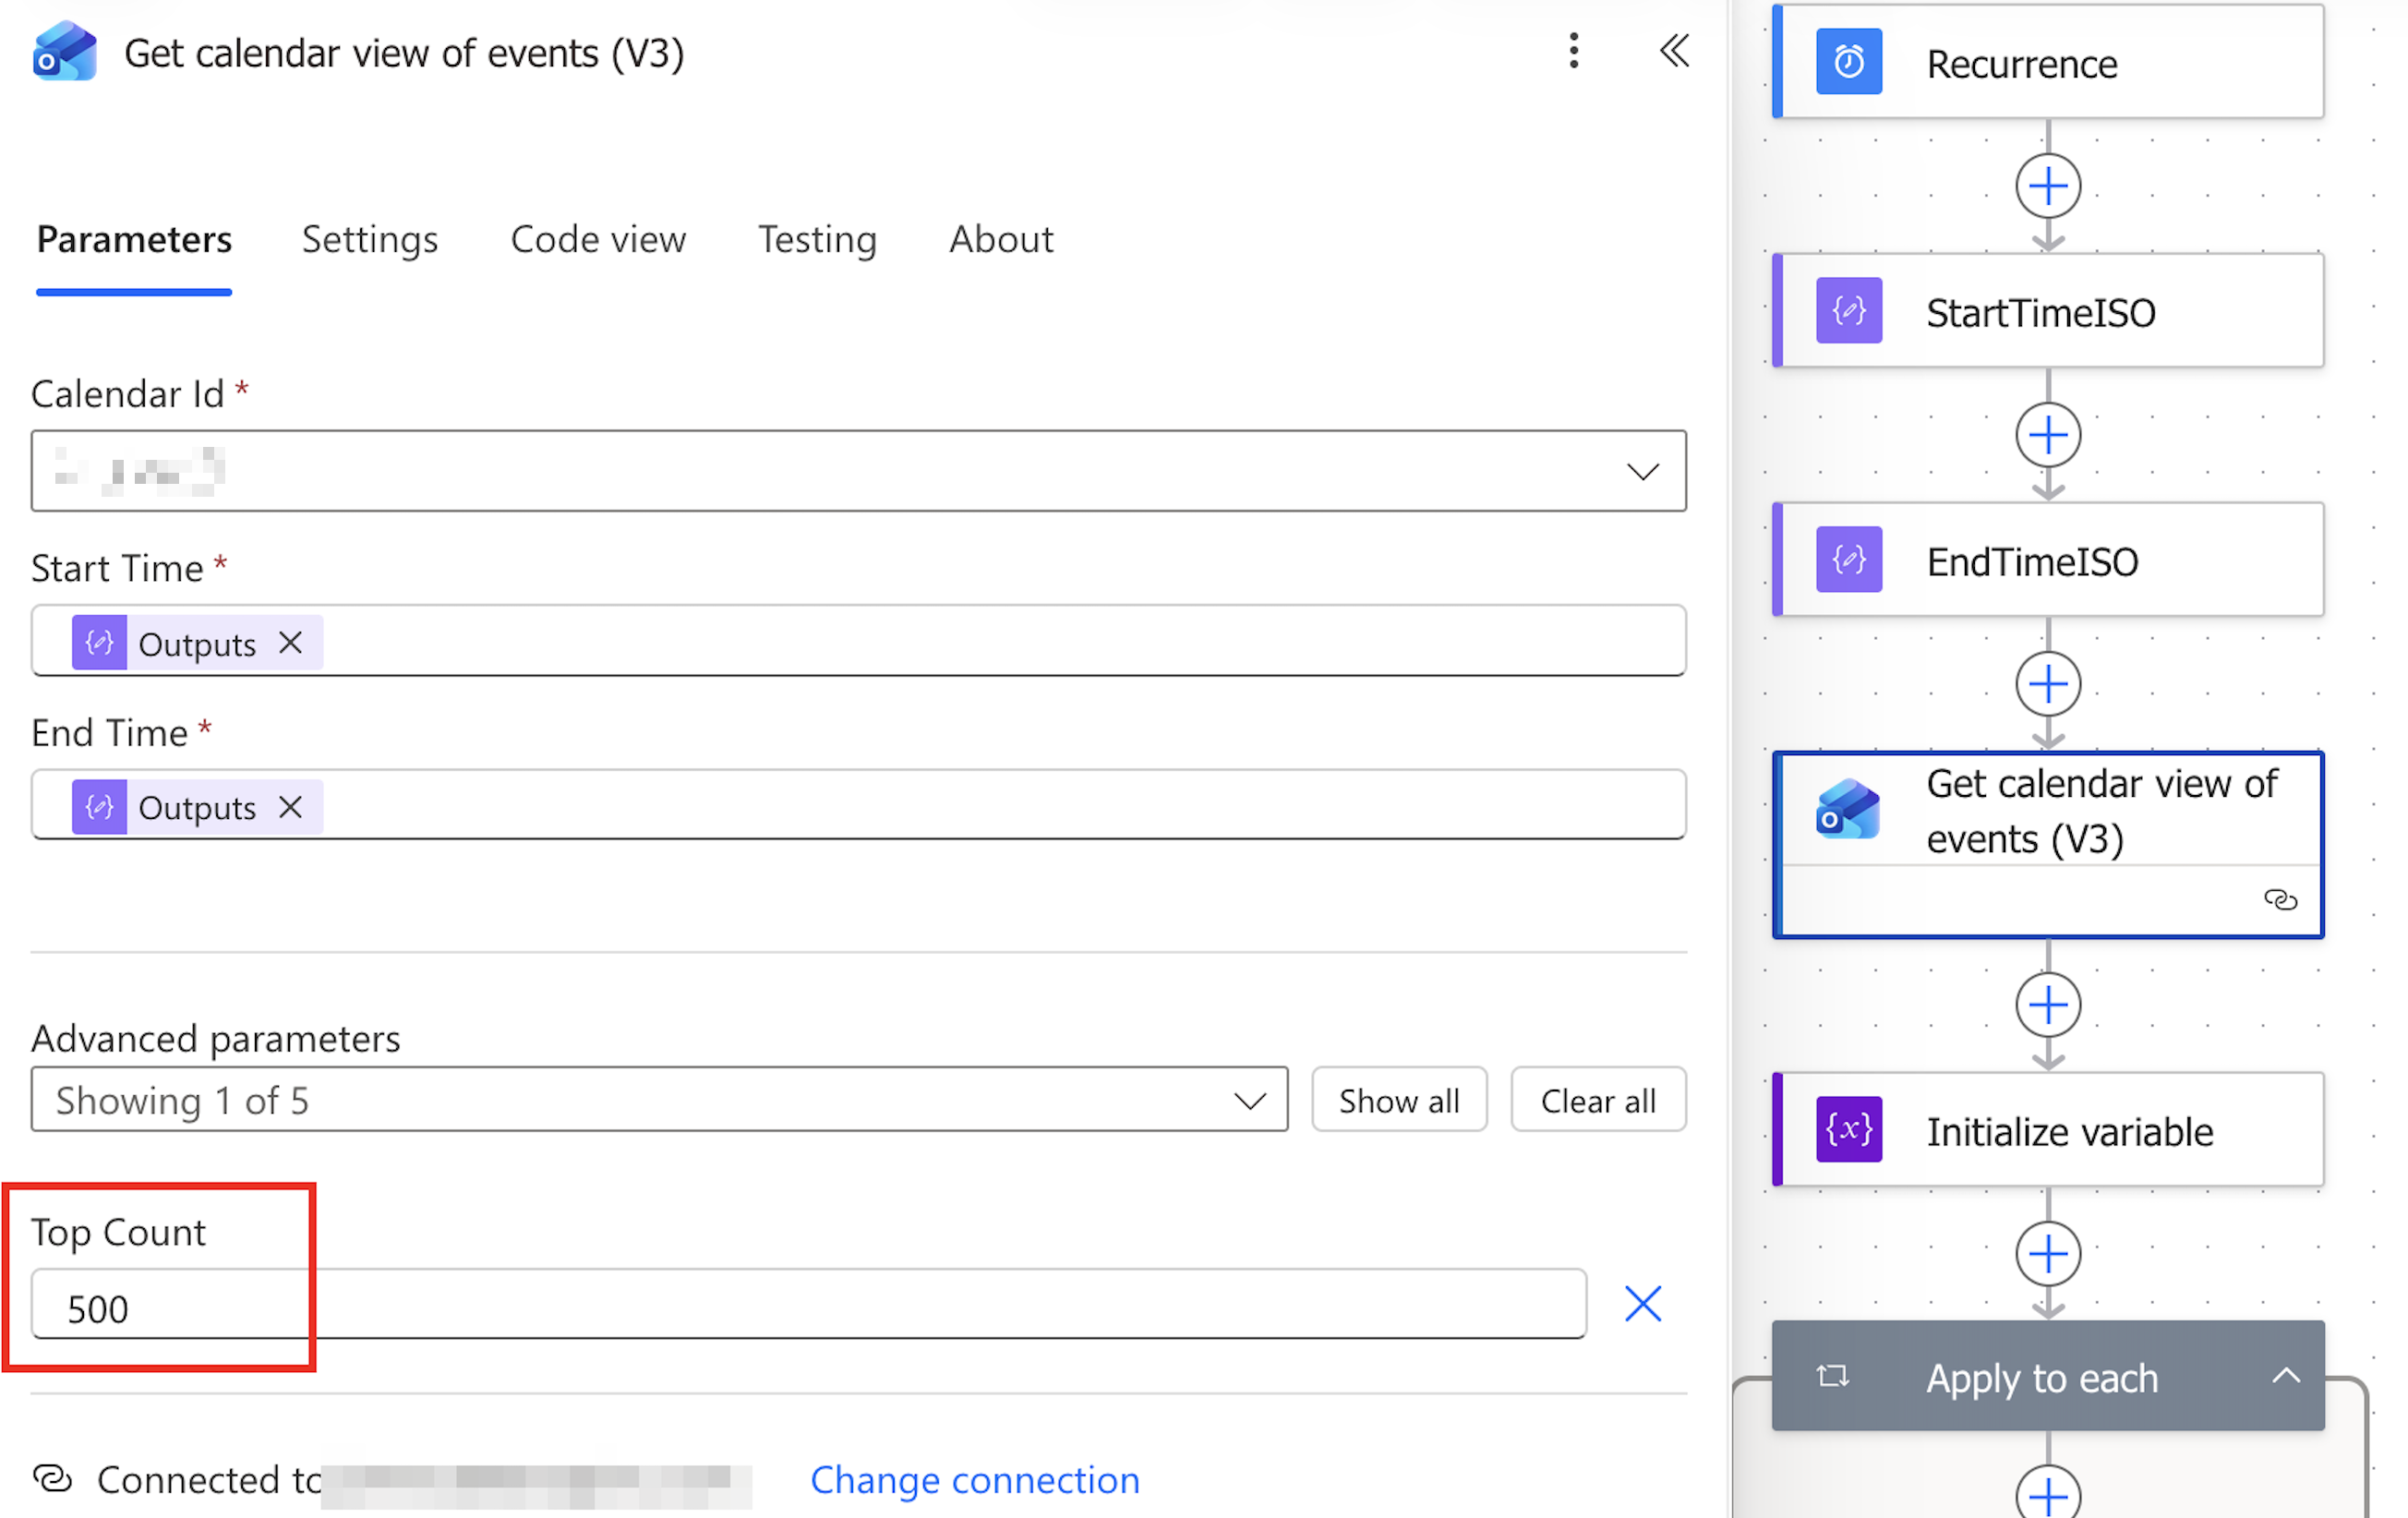The width and height of the screenshot is (2408, 1518).
Task: Add a step inside Apply to each
Action: point(2048,1495)
